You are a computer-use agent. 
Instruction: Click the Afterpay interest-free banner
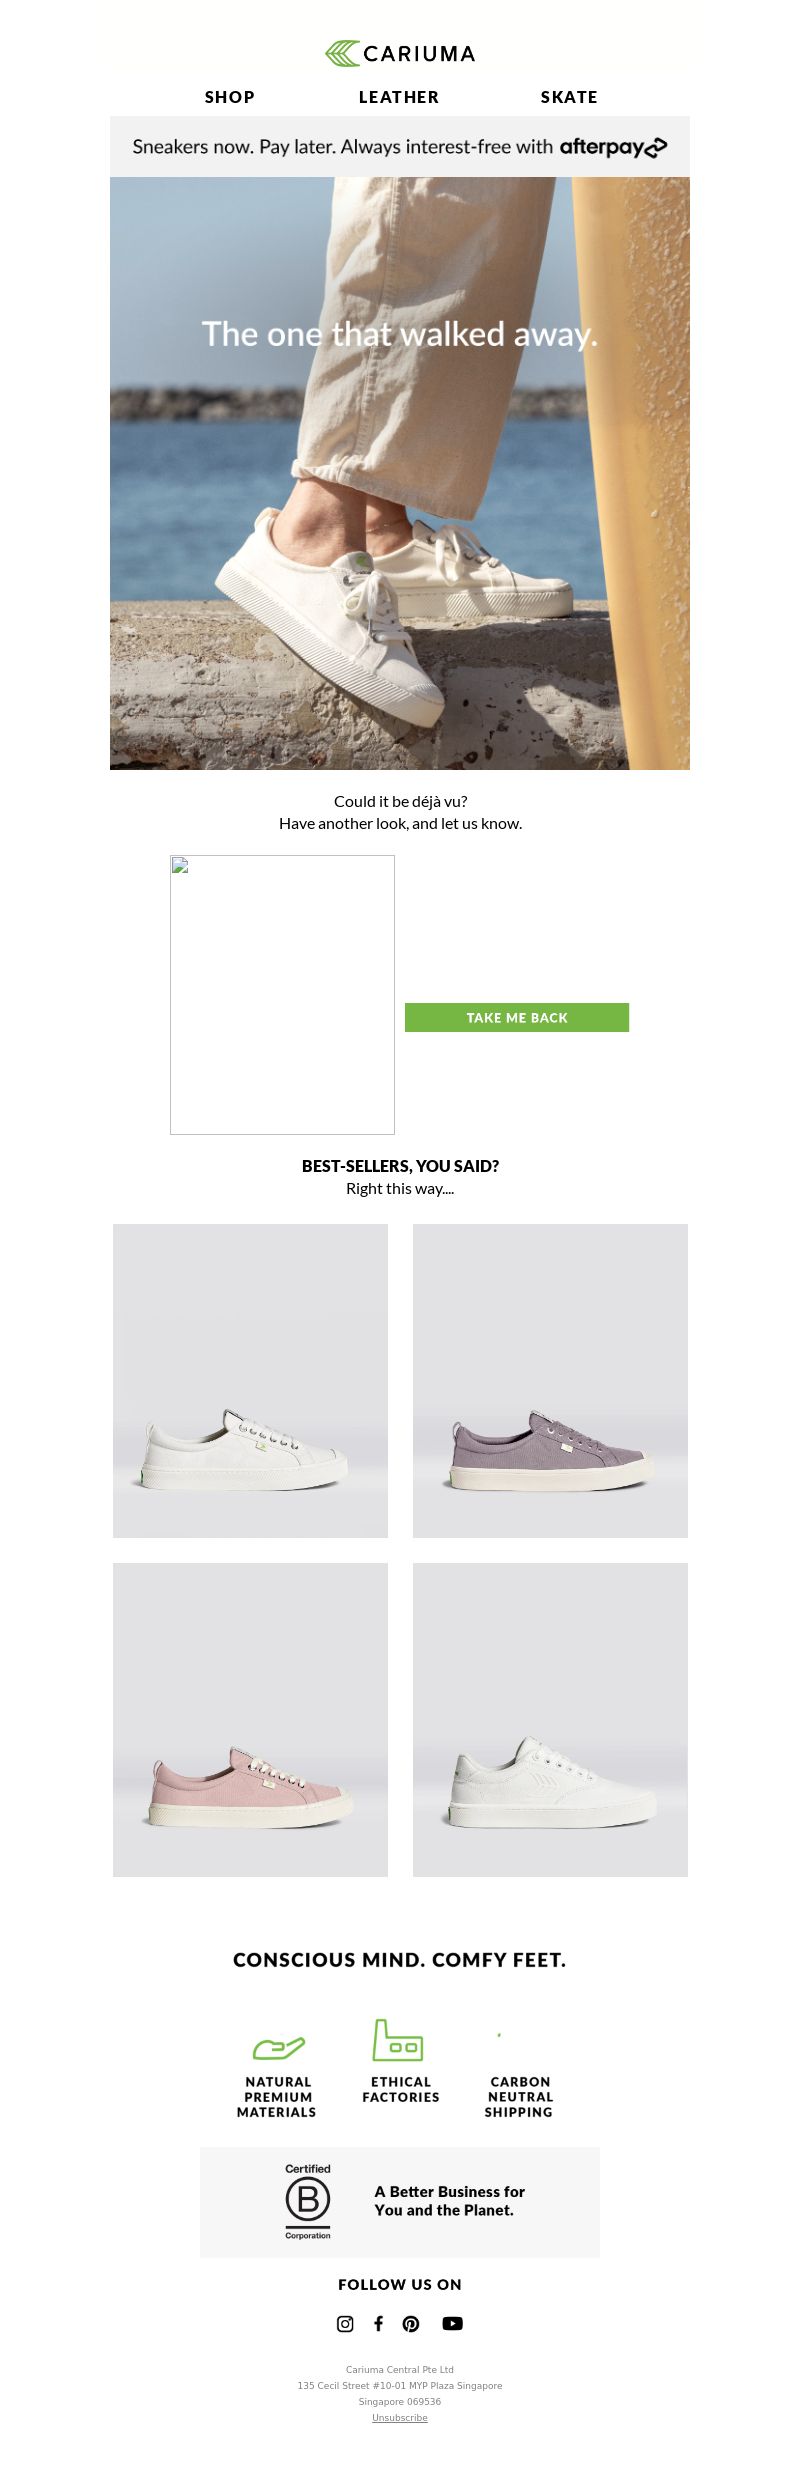pos(400,147)
